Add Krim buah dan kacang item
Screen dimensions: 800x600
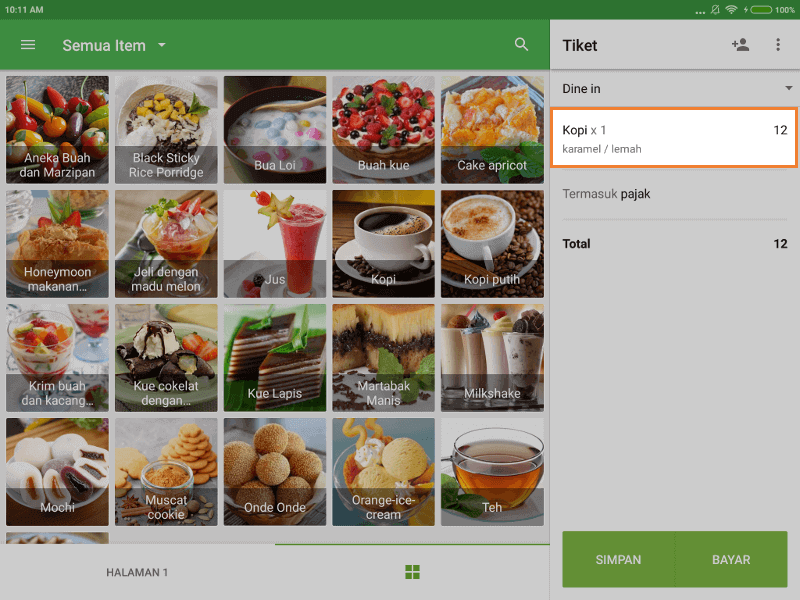(57, 358)
